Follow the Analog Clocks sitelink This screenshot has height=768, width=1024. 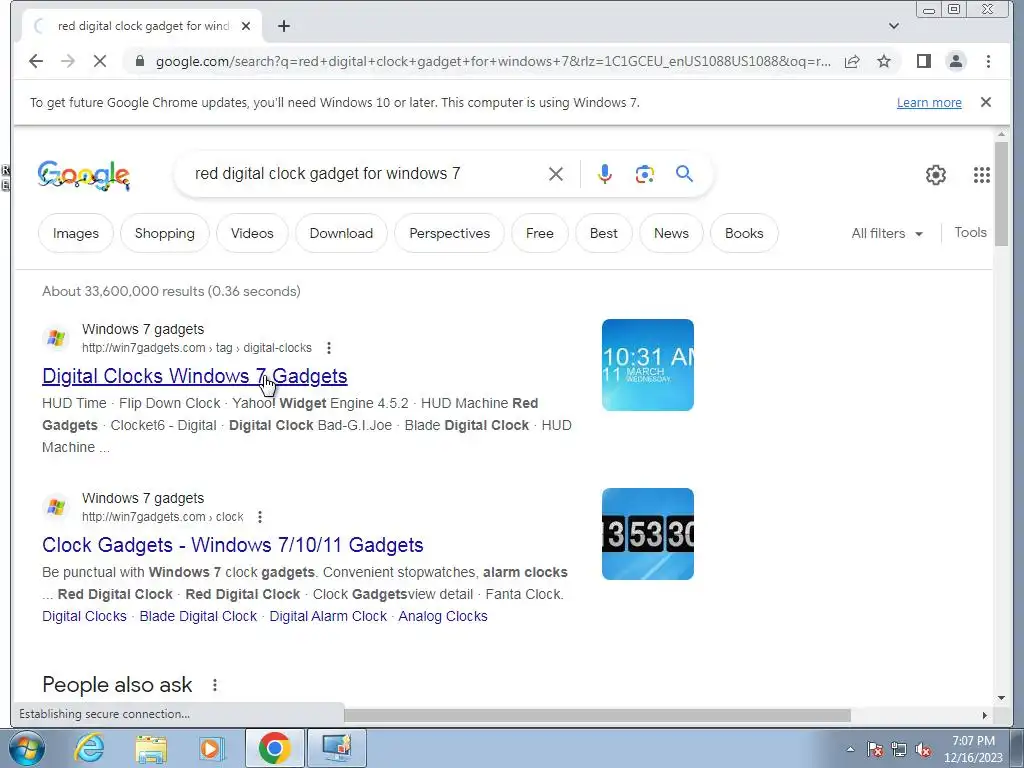coord(443,616)
